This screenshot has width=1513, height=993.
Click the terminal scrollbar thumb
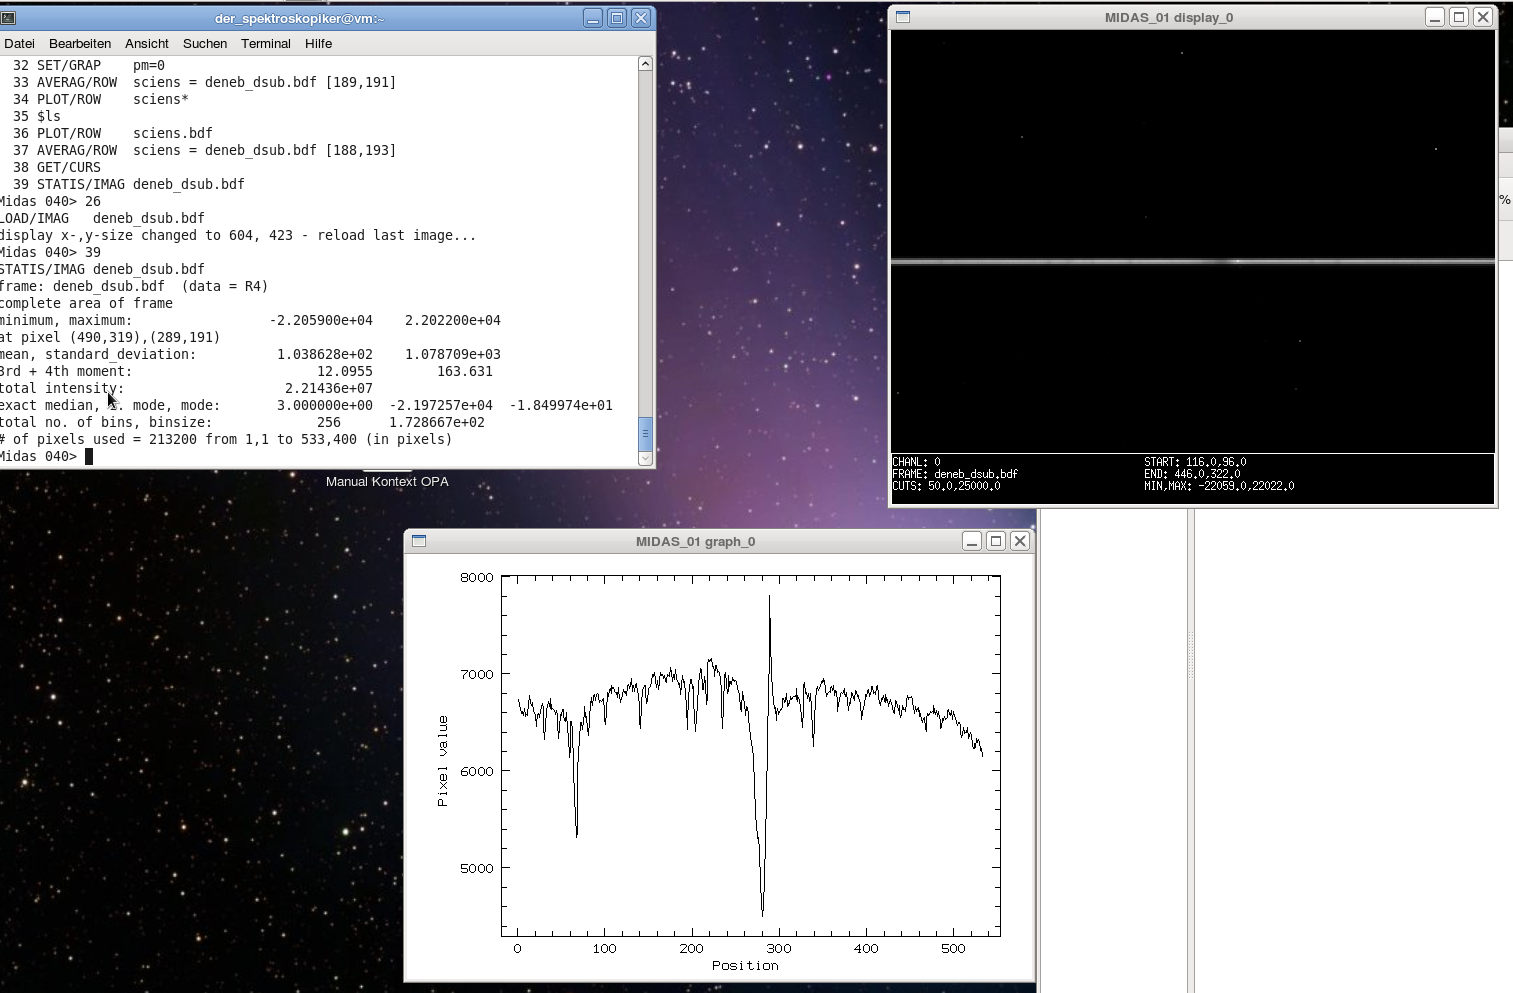point(645,433)
